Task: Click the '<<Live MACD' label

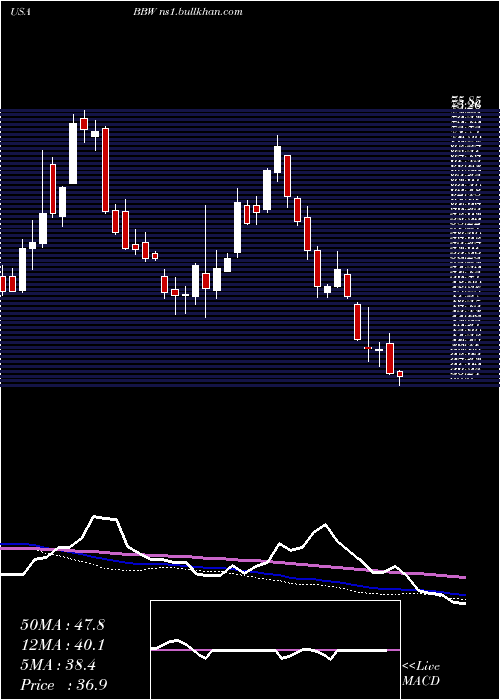Action: click(x=421, y=674)
